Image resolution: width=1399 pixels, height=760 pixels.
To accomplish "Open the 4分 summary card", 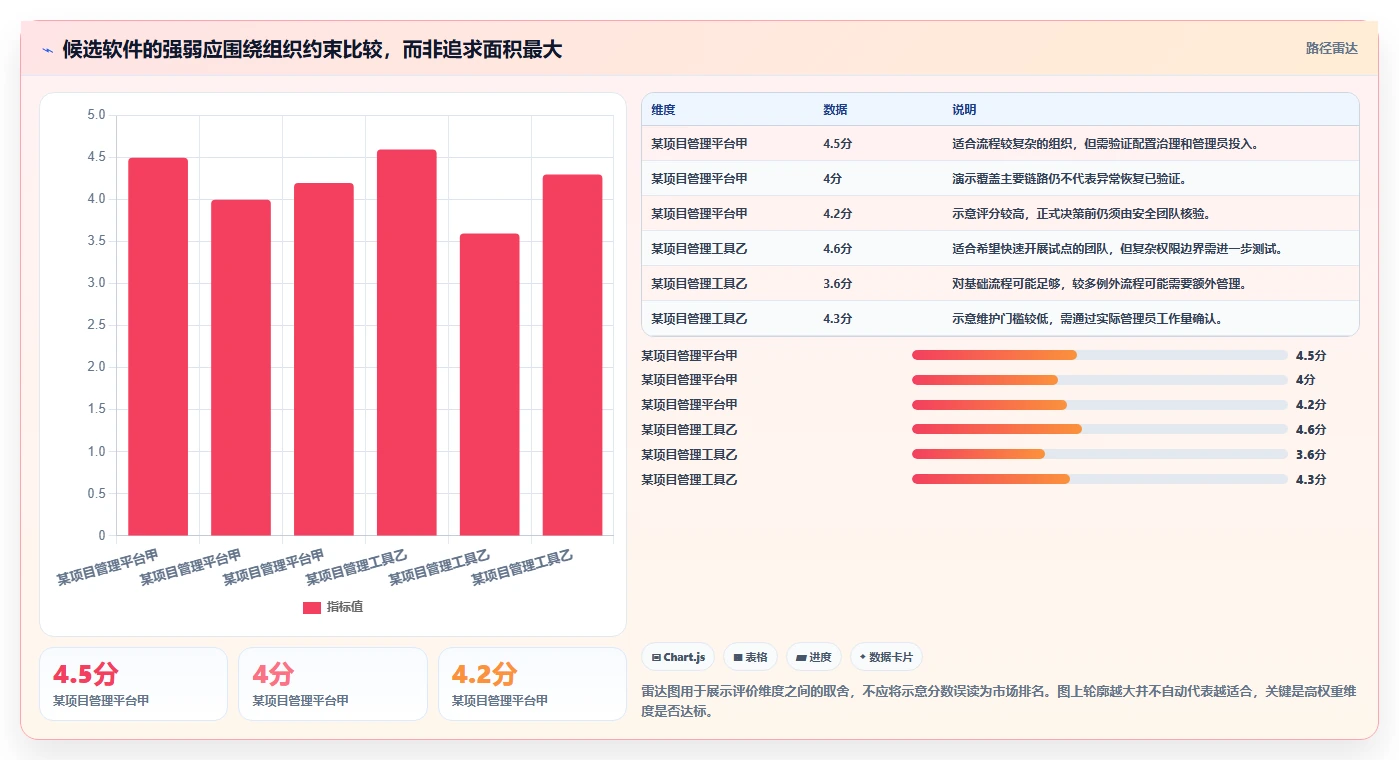I will coord(332,684).
